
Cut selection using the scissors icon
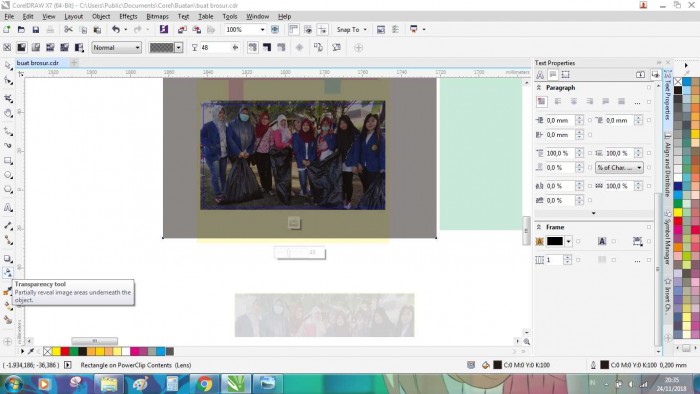68,29
